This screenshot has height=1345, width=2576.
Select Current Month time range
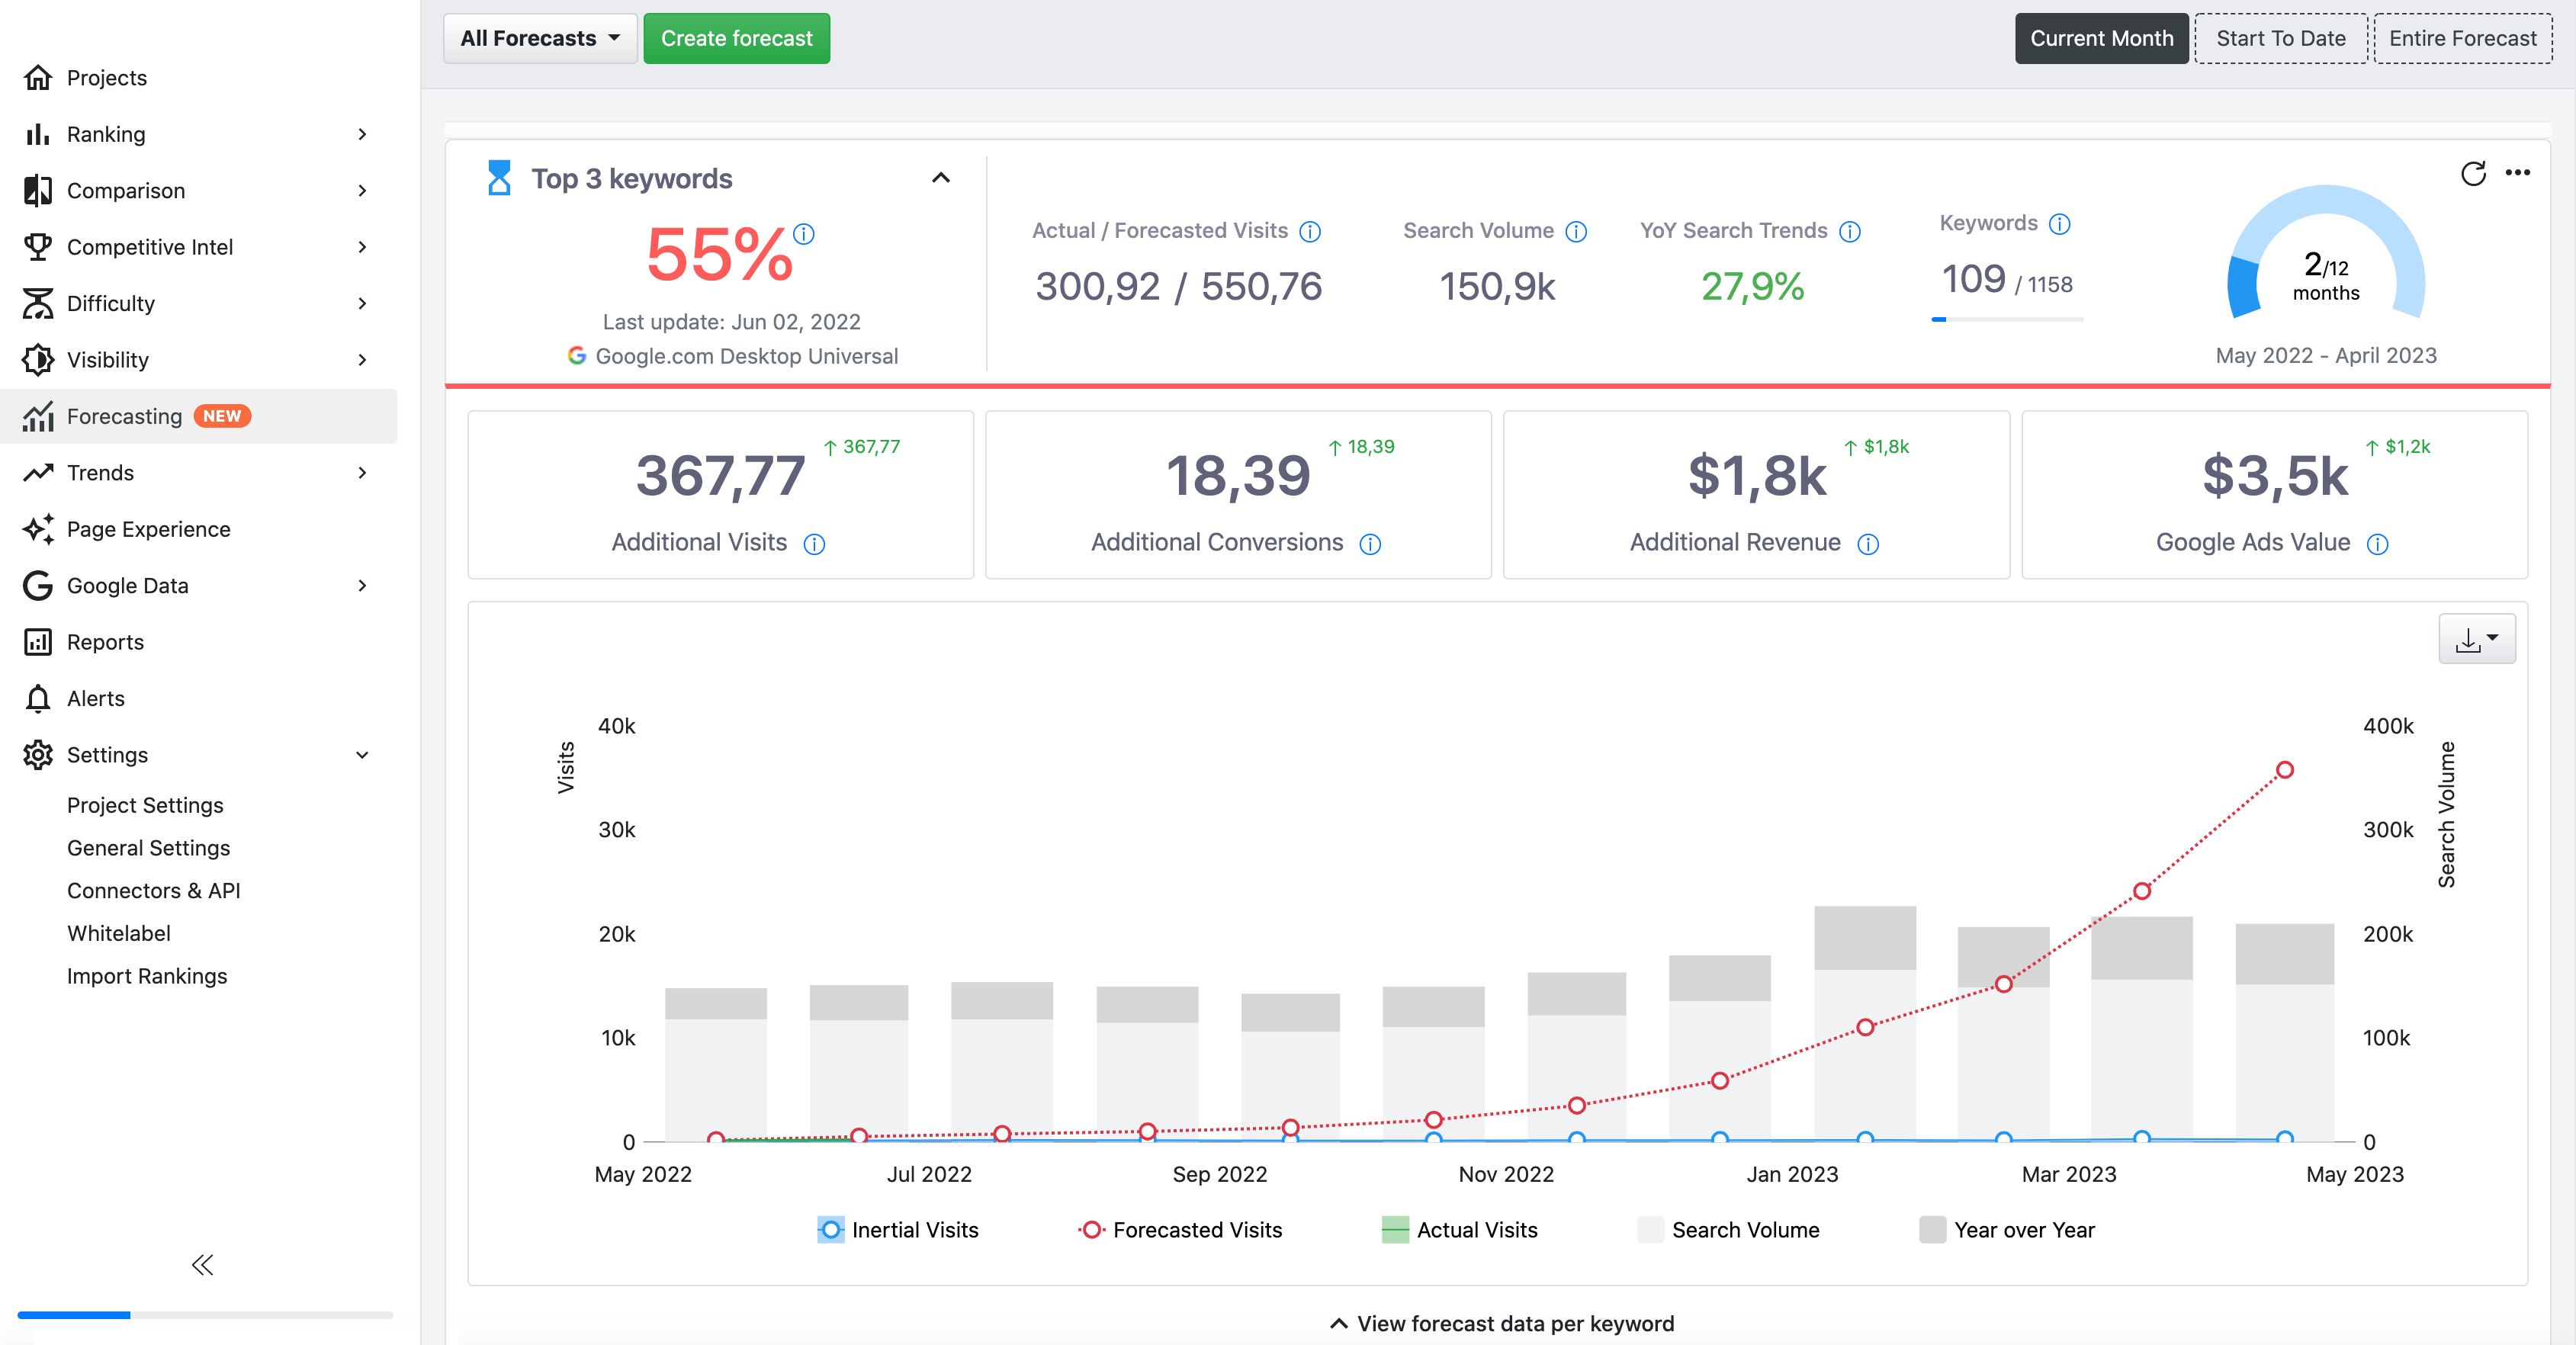point(2101,38)
